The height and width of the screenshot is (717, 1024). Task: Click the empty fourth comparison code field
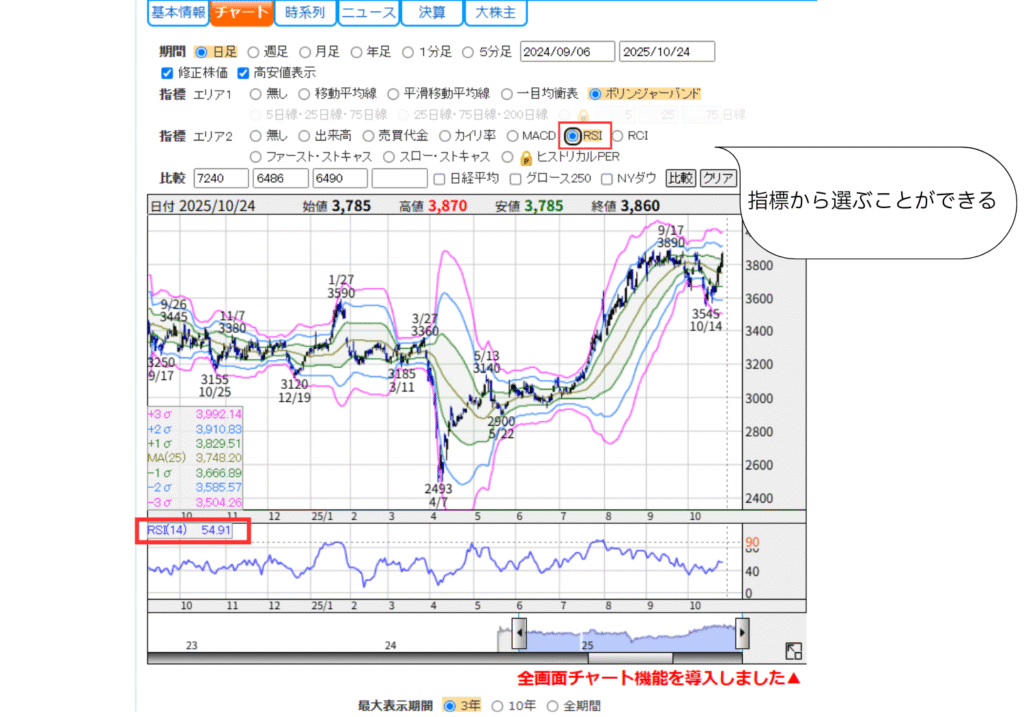(399, 178)
